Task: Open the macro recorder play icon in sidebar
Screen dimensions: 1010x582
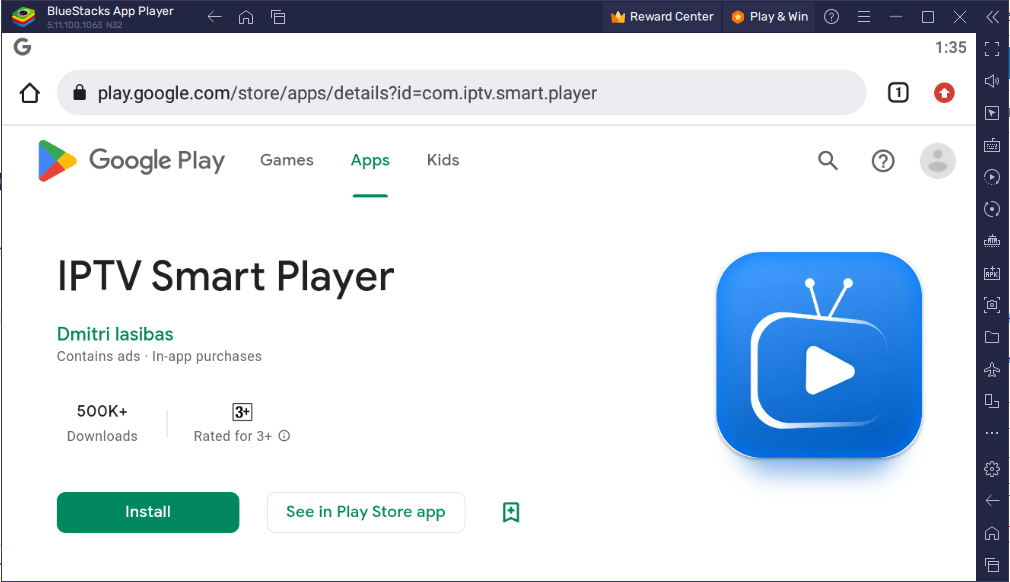Action: [992, 177]
